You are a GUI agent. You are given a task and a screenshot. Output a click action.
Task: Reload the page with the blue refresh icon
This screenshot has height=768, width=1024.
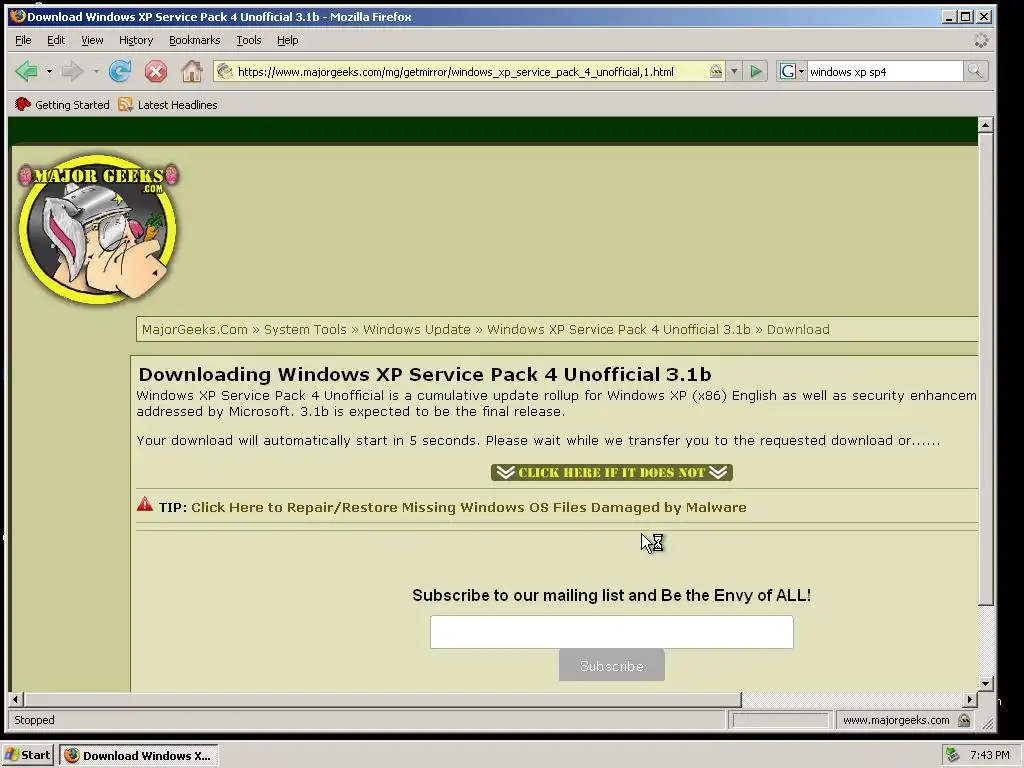(120, 71)
